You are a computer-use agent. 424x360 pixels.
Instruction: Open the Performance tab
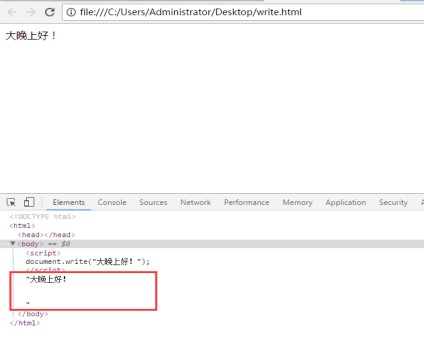tap(246, 202)
